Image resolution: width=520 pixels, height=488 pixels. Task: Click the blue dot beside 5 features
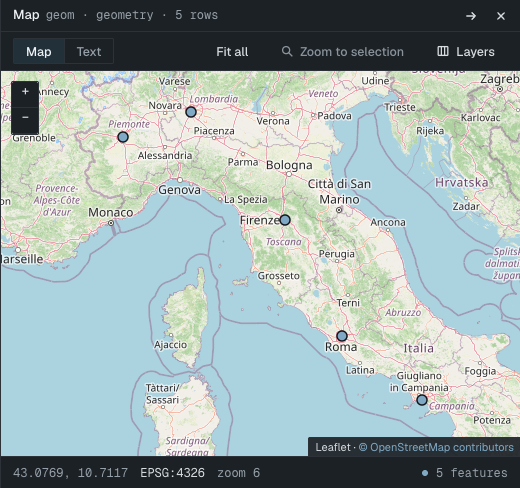pyautogui.click(x=425, y=473)
